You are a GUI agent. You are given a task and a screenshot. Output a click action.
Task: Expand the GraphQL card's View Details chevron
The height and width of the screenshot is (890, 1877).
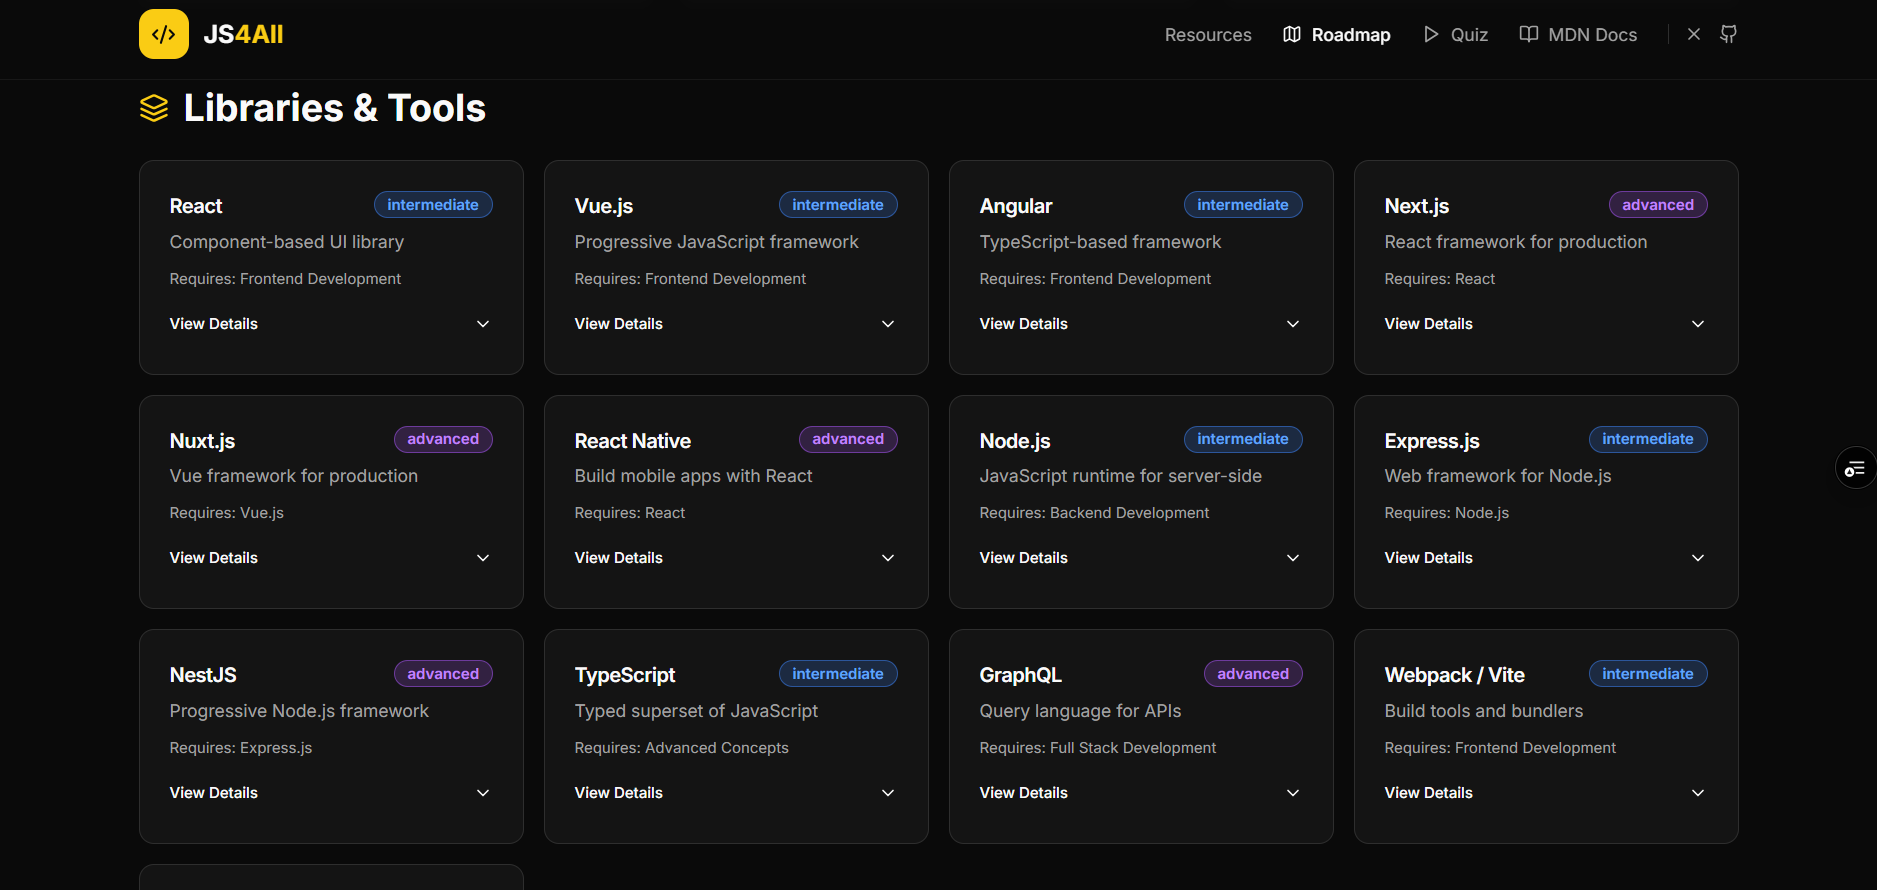(1293, 793)
